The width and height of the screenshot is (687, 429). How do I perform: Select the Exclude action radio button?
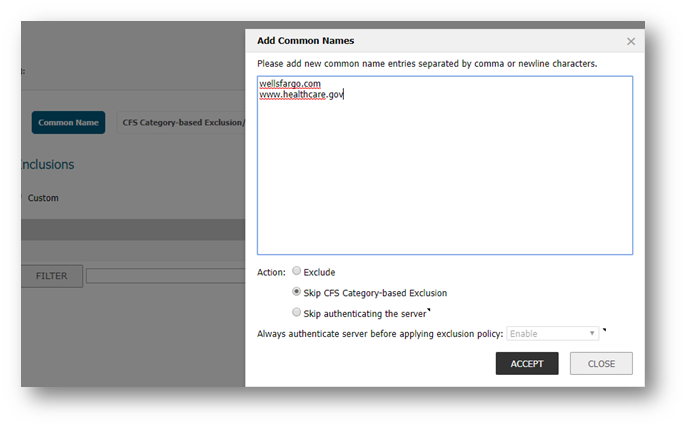click(296, 272)
